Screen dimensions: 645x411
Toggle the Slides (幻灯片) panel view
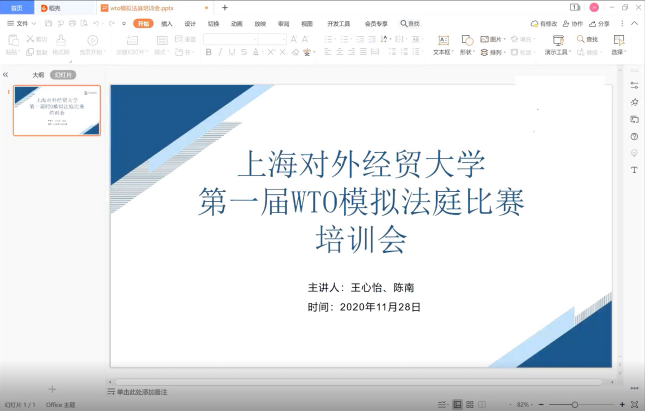pyautogui.click(x=63, y=74)
